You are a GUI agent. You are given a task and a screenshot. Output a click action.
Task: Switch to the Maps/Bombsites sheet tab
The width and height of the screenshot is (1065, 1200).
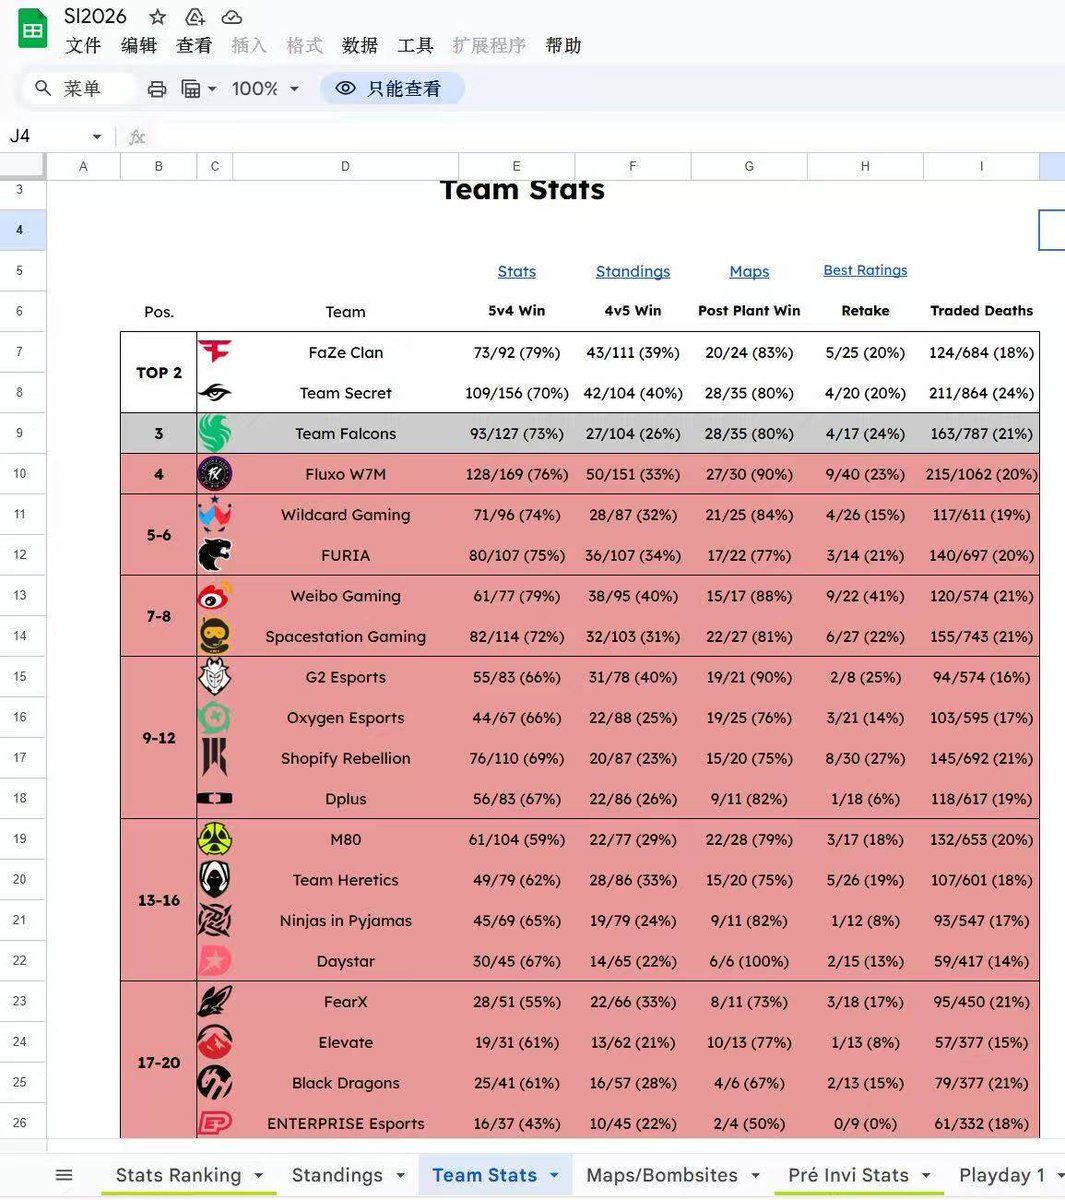tap(662, 1175)
